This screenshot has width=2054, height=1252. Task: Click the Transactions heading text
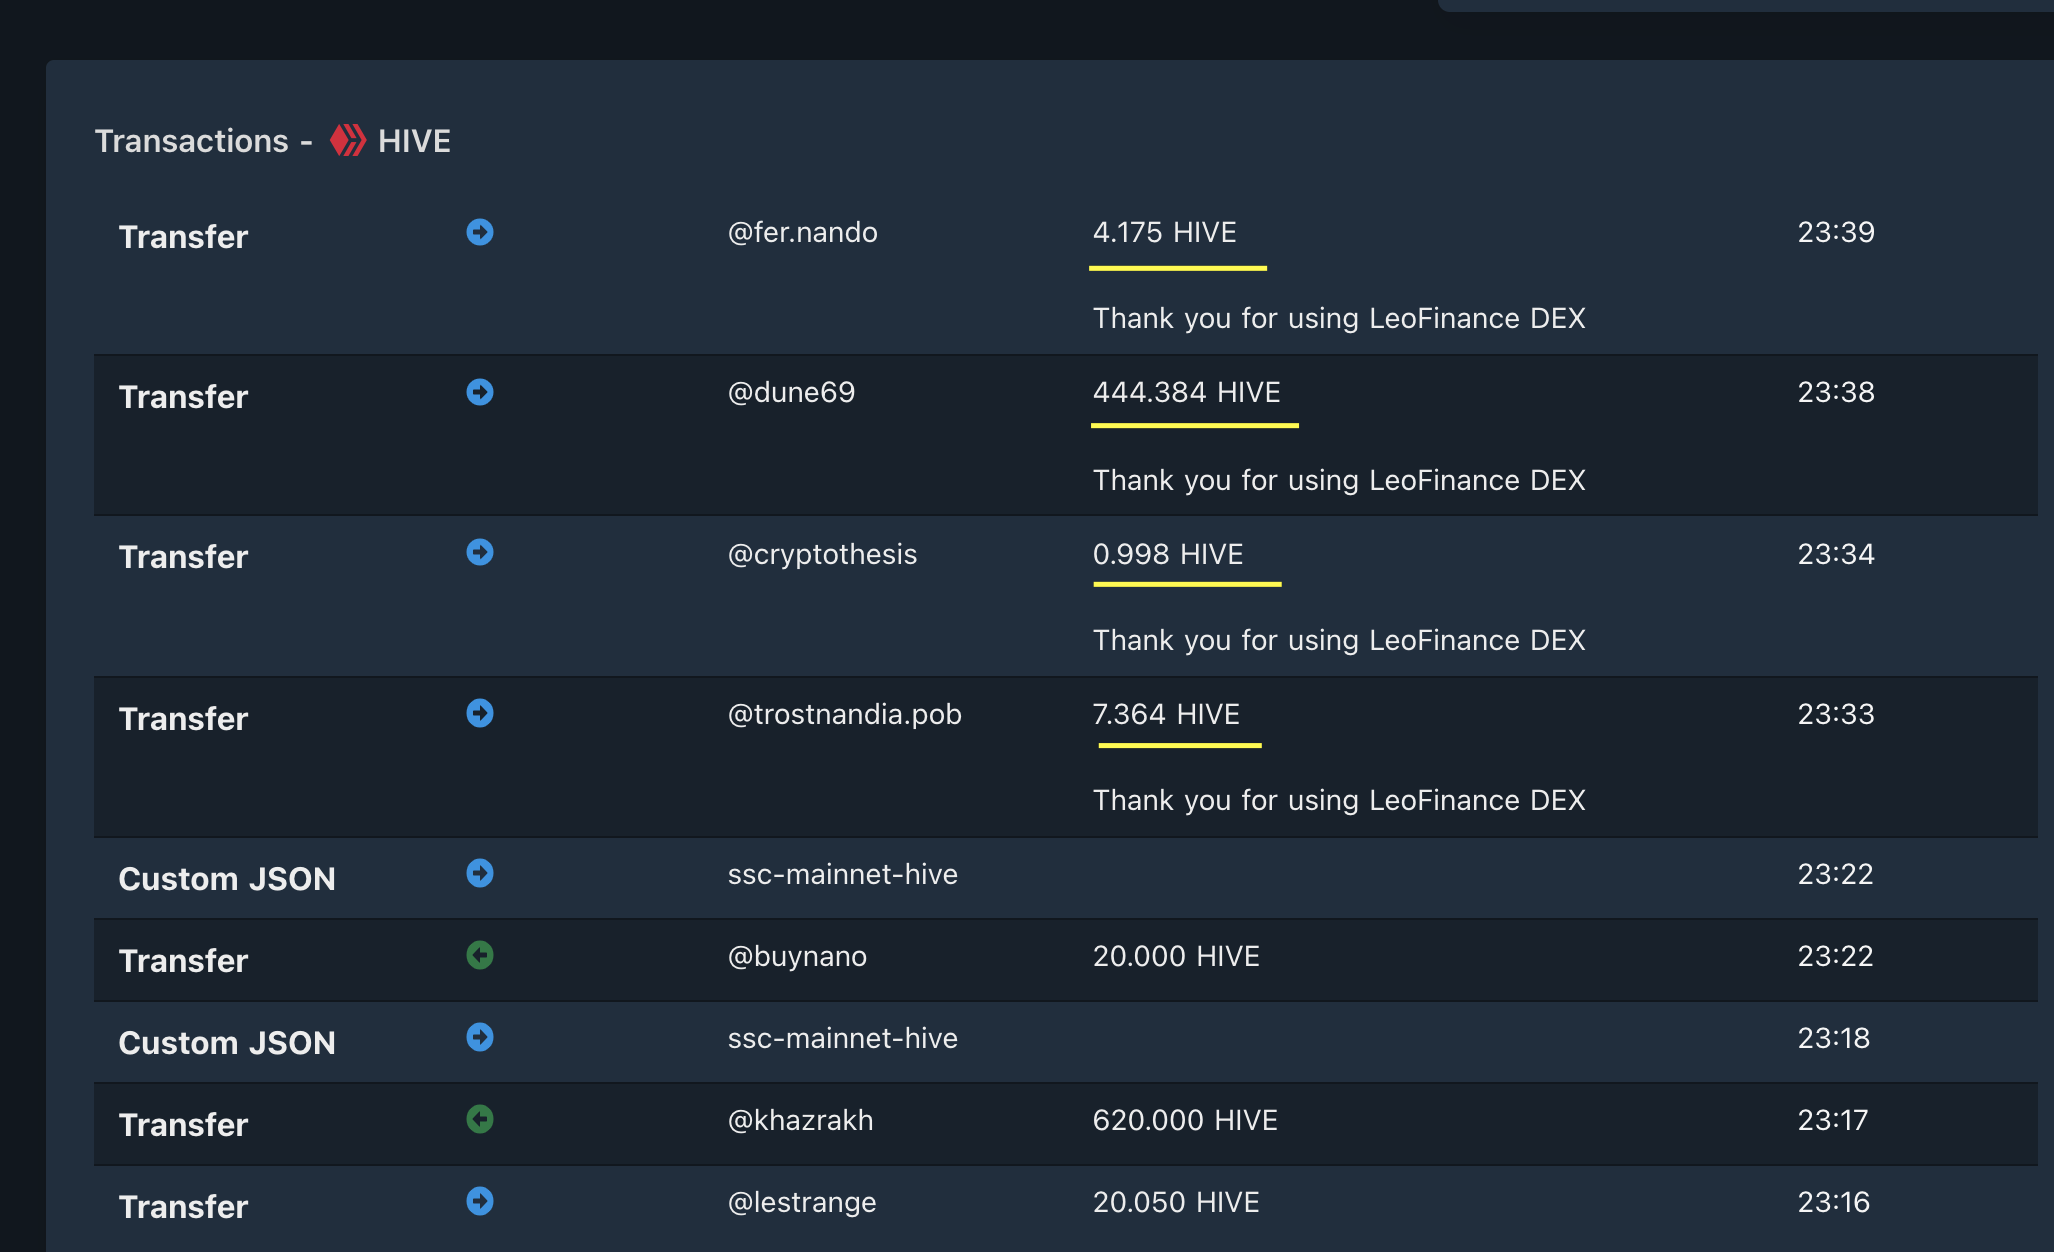point(191,141)
